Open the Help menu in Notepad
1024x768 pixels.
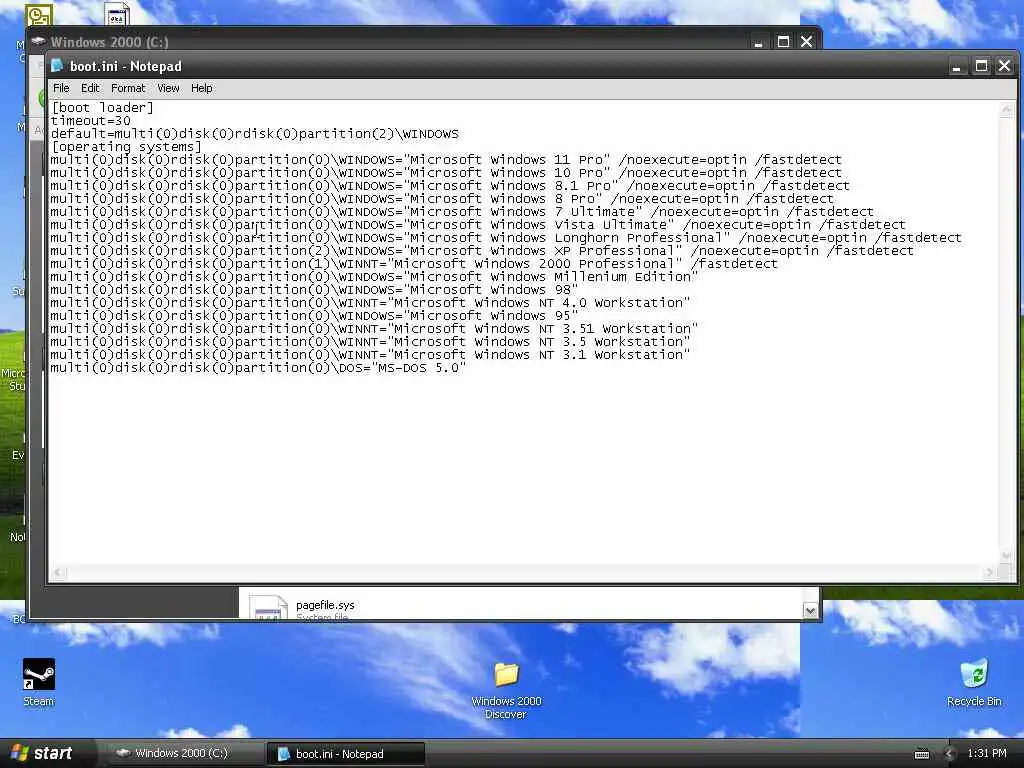[201, 88]
